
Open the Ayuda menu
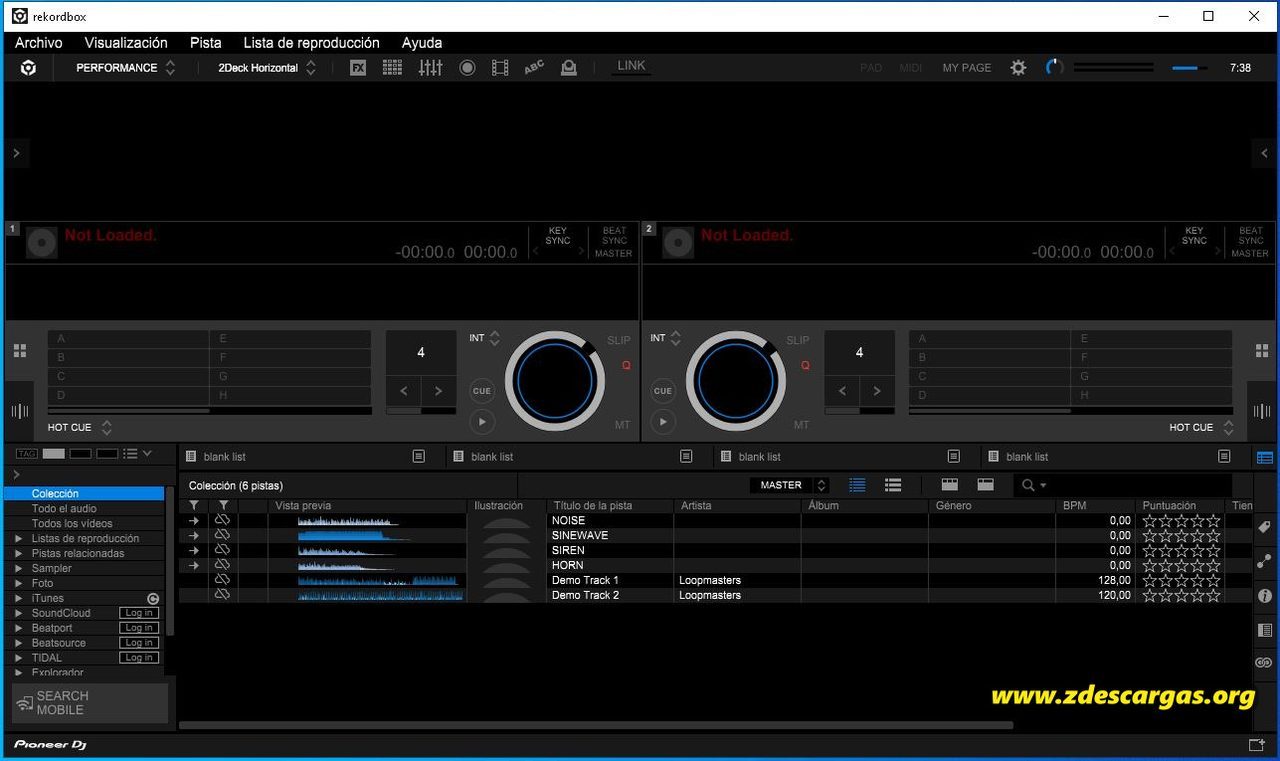(x=422, y=43)
